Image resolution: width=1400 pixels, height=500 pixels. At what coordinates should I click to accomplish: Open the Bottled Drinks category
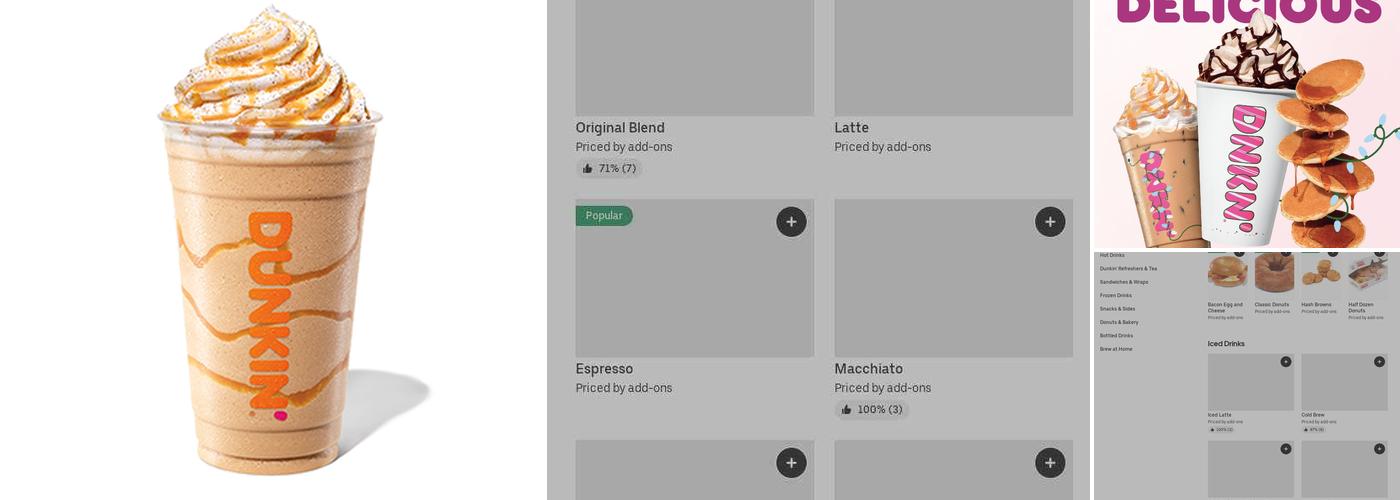click(x=1116, y=336)
